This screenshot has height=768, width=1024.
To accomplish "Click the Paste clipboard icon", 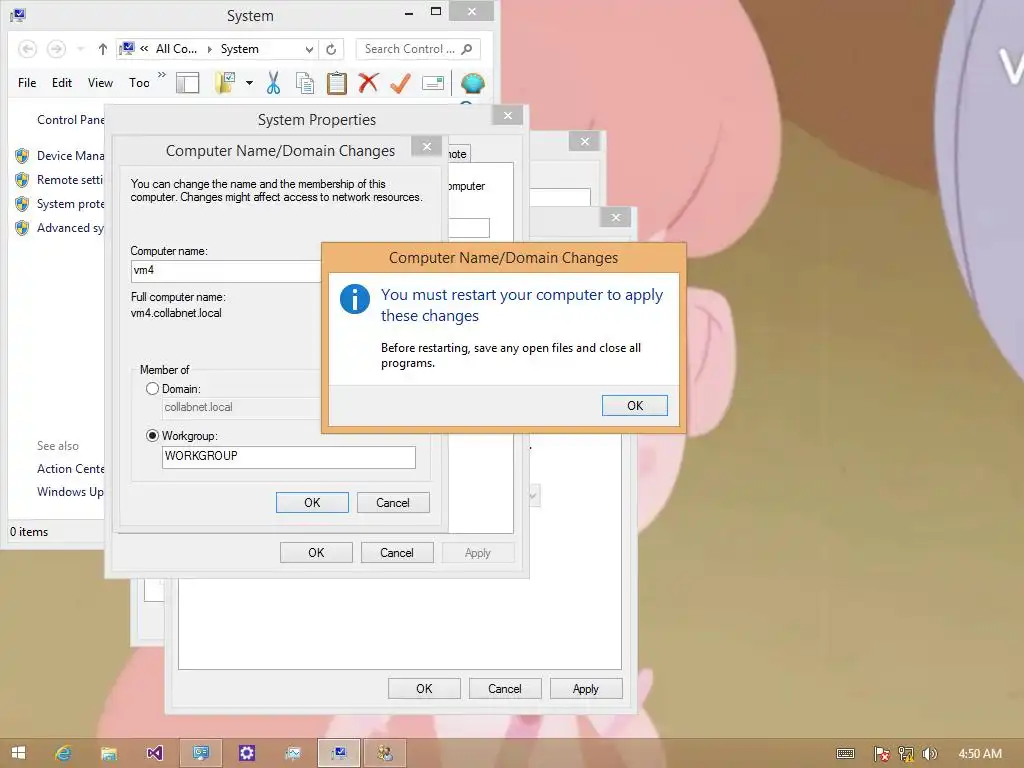I will point(336,83).
